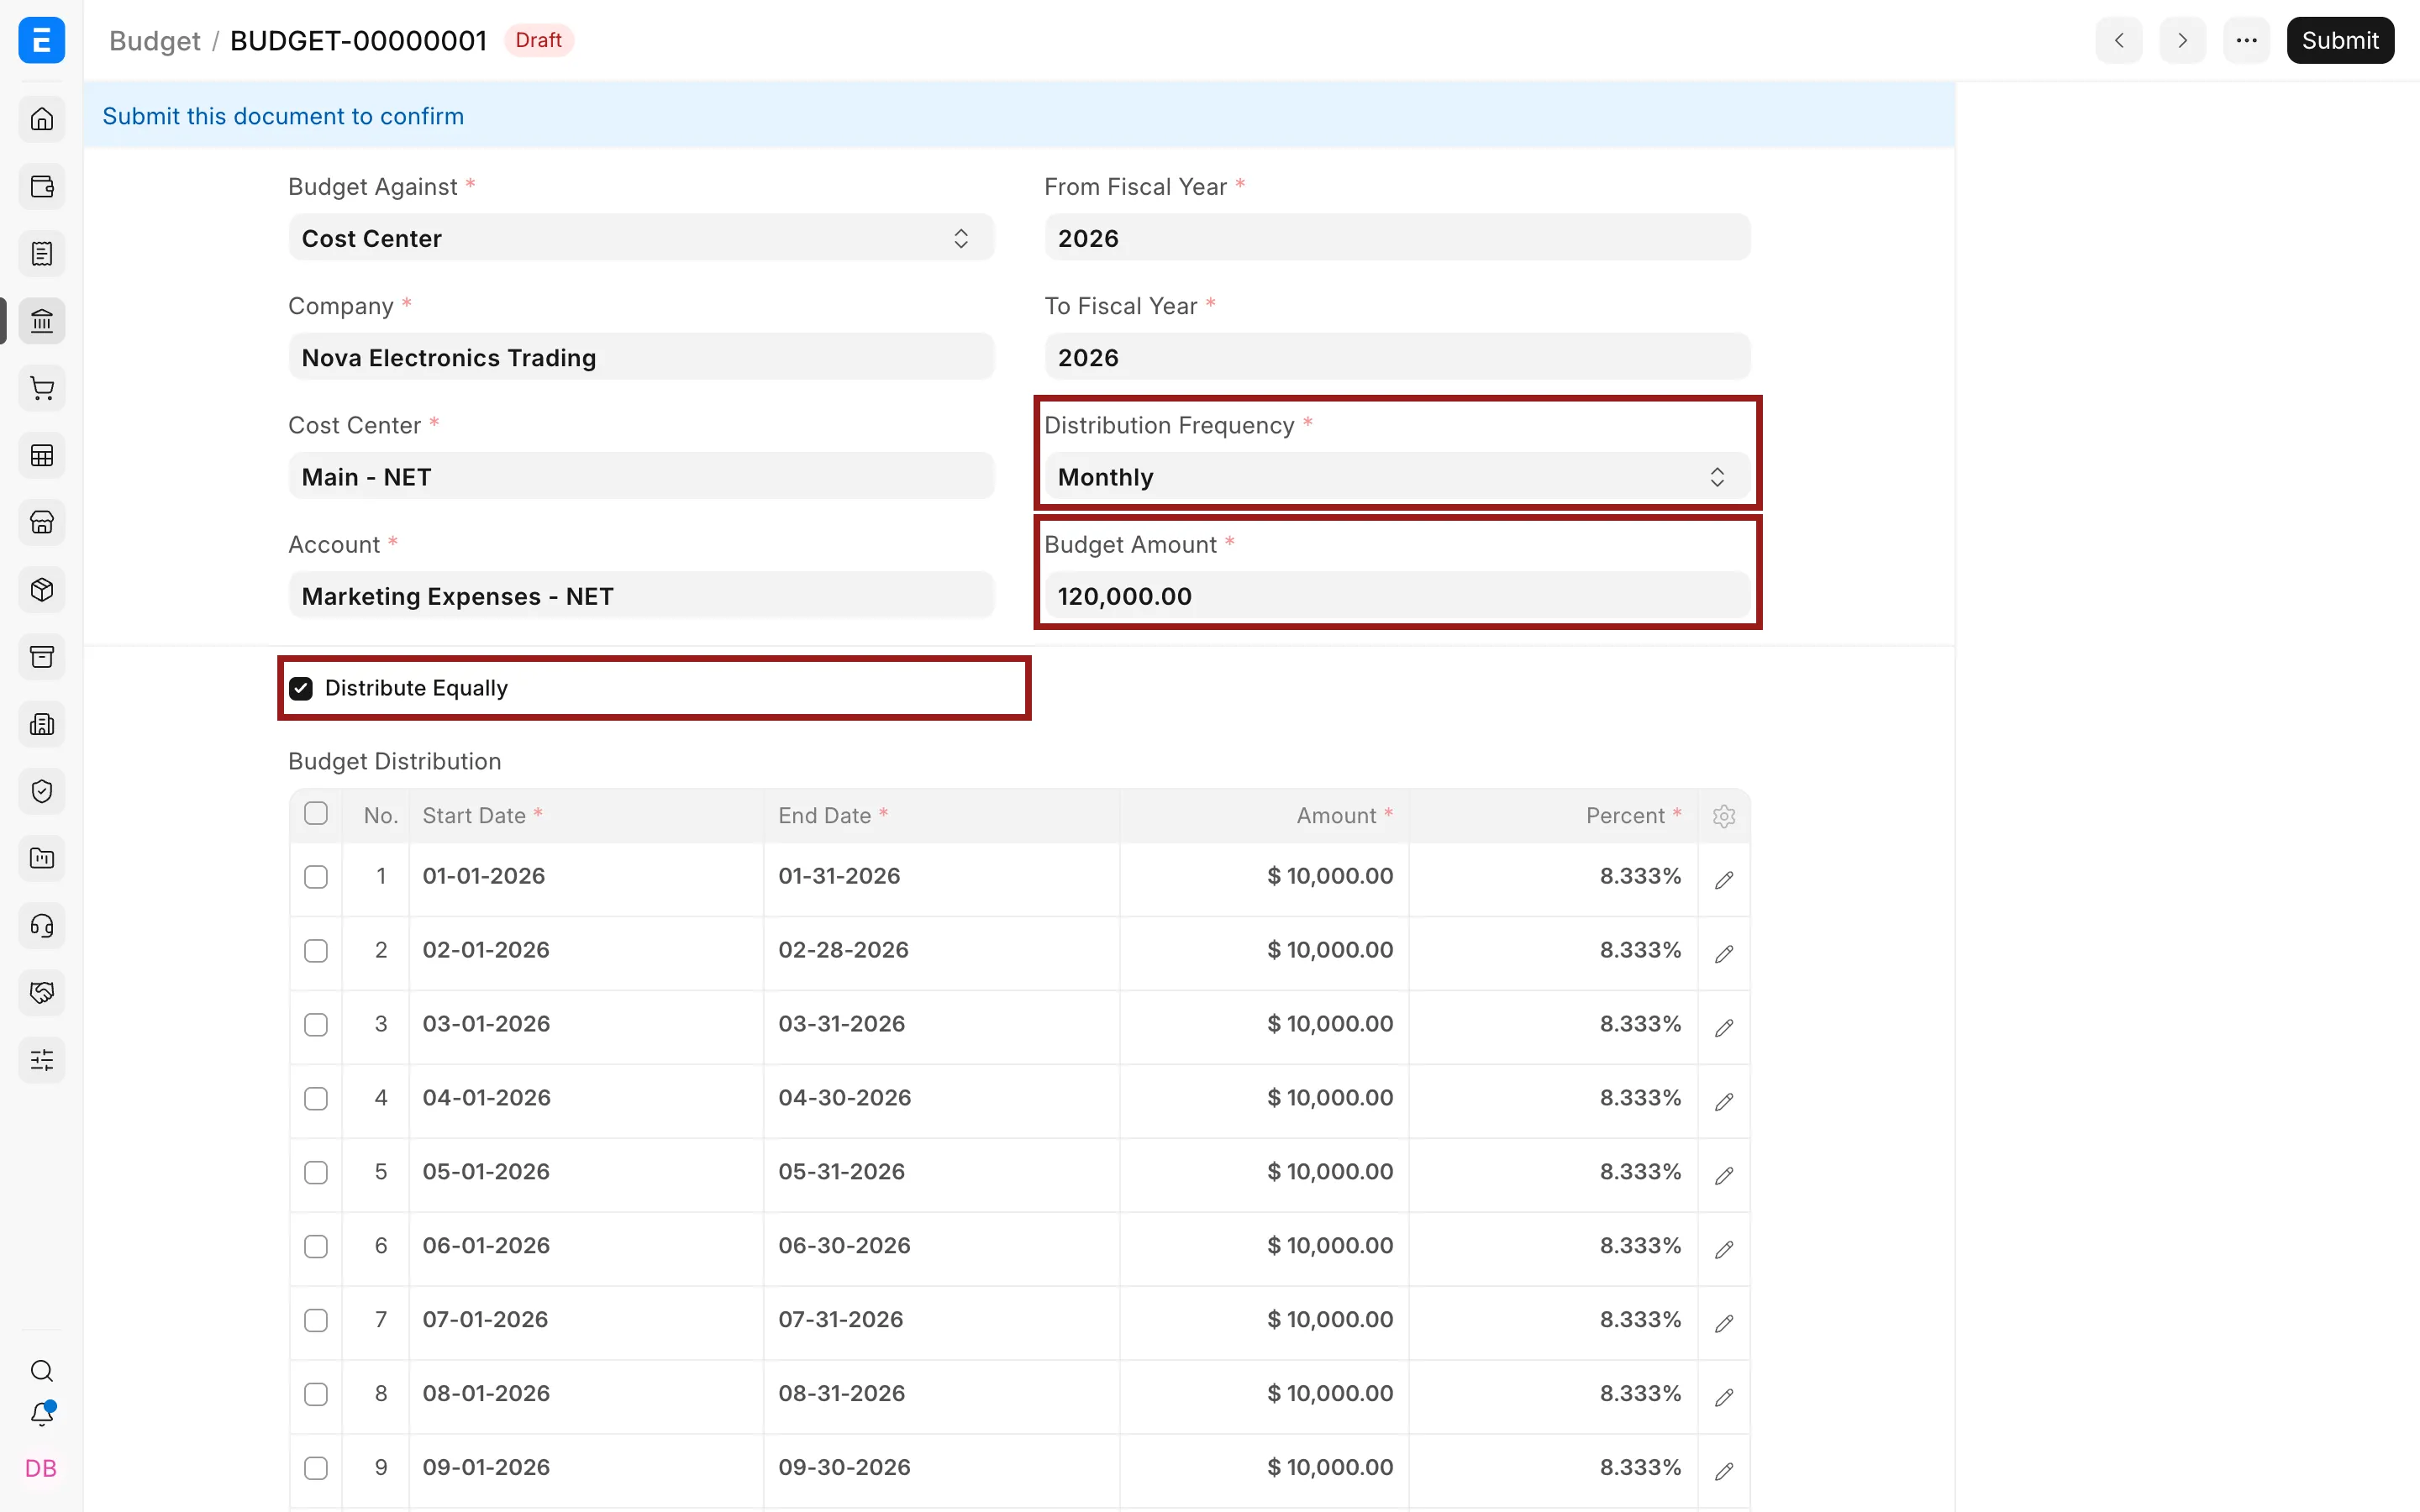This screenshot has width=2420, height=1512.
Task: Click the Budget breadcrumb link
Action: tap(154, 41)
